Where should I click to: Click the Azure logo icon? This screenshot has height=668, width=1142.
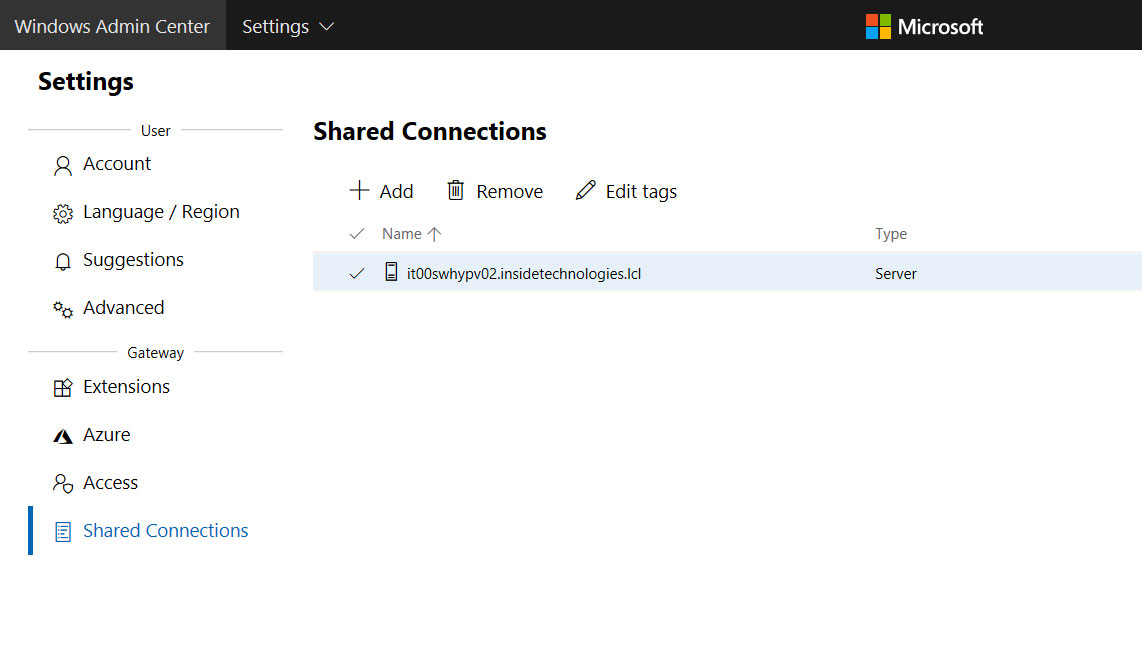63,436
